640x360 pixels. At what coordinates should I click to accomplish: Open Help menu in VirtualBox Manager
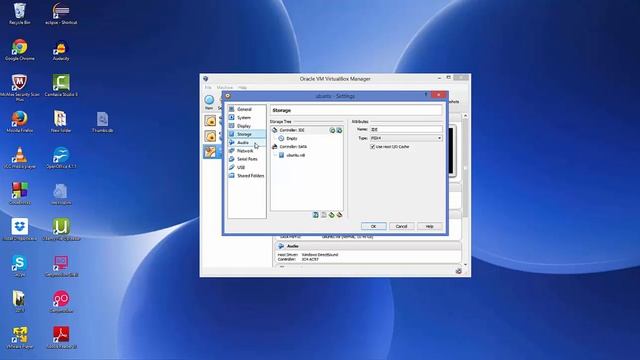(242, 88)
